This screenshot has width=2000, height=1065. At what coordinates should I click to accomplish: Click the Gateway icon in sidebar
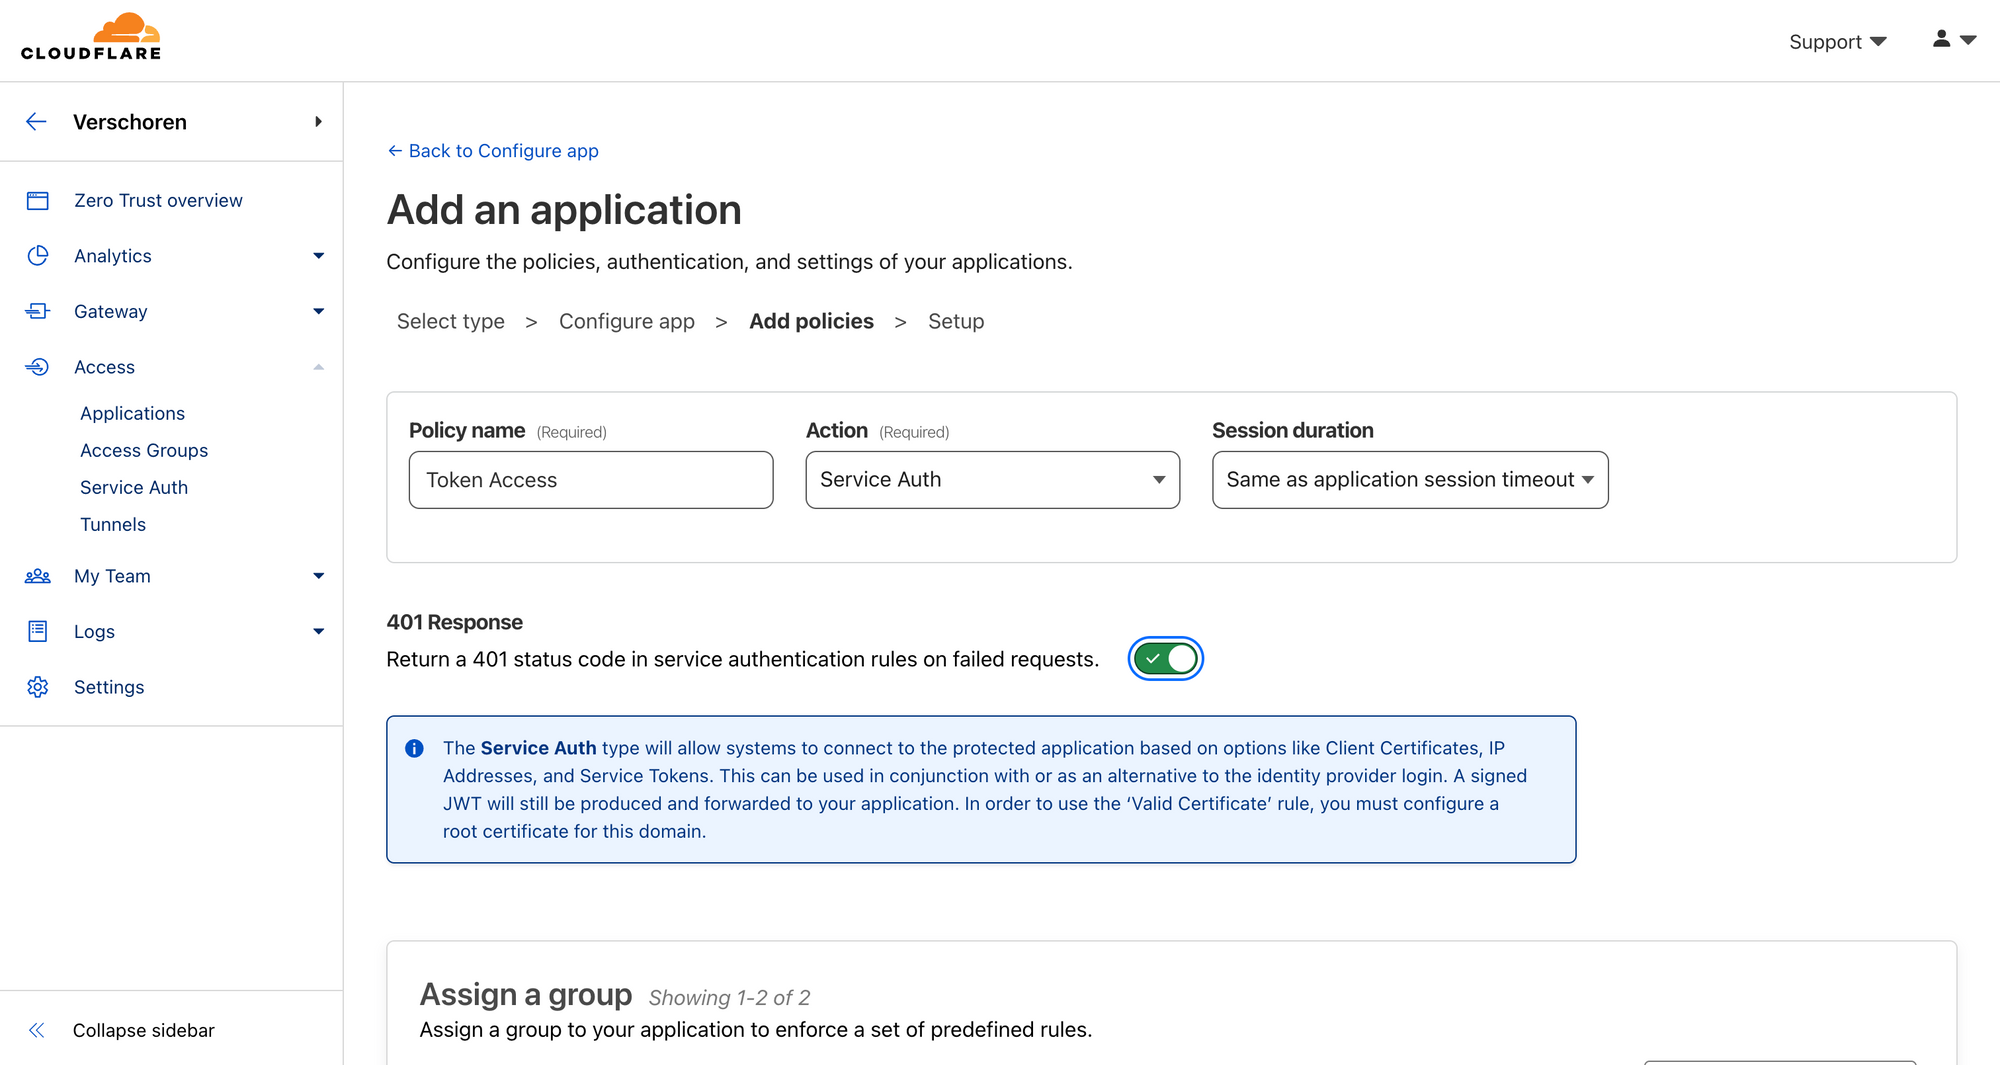coord(38,312)
